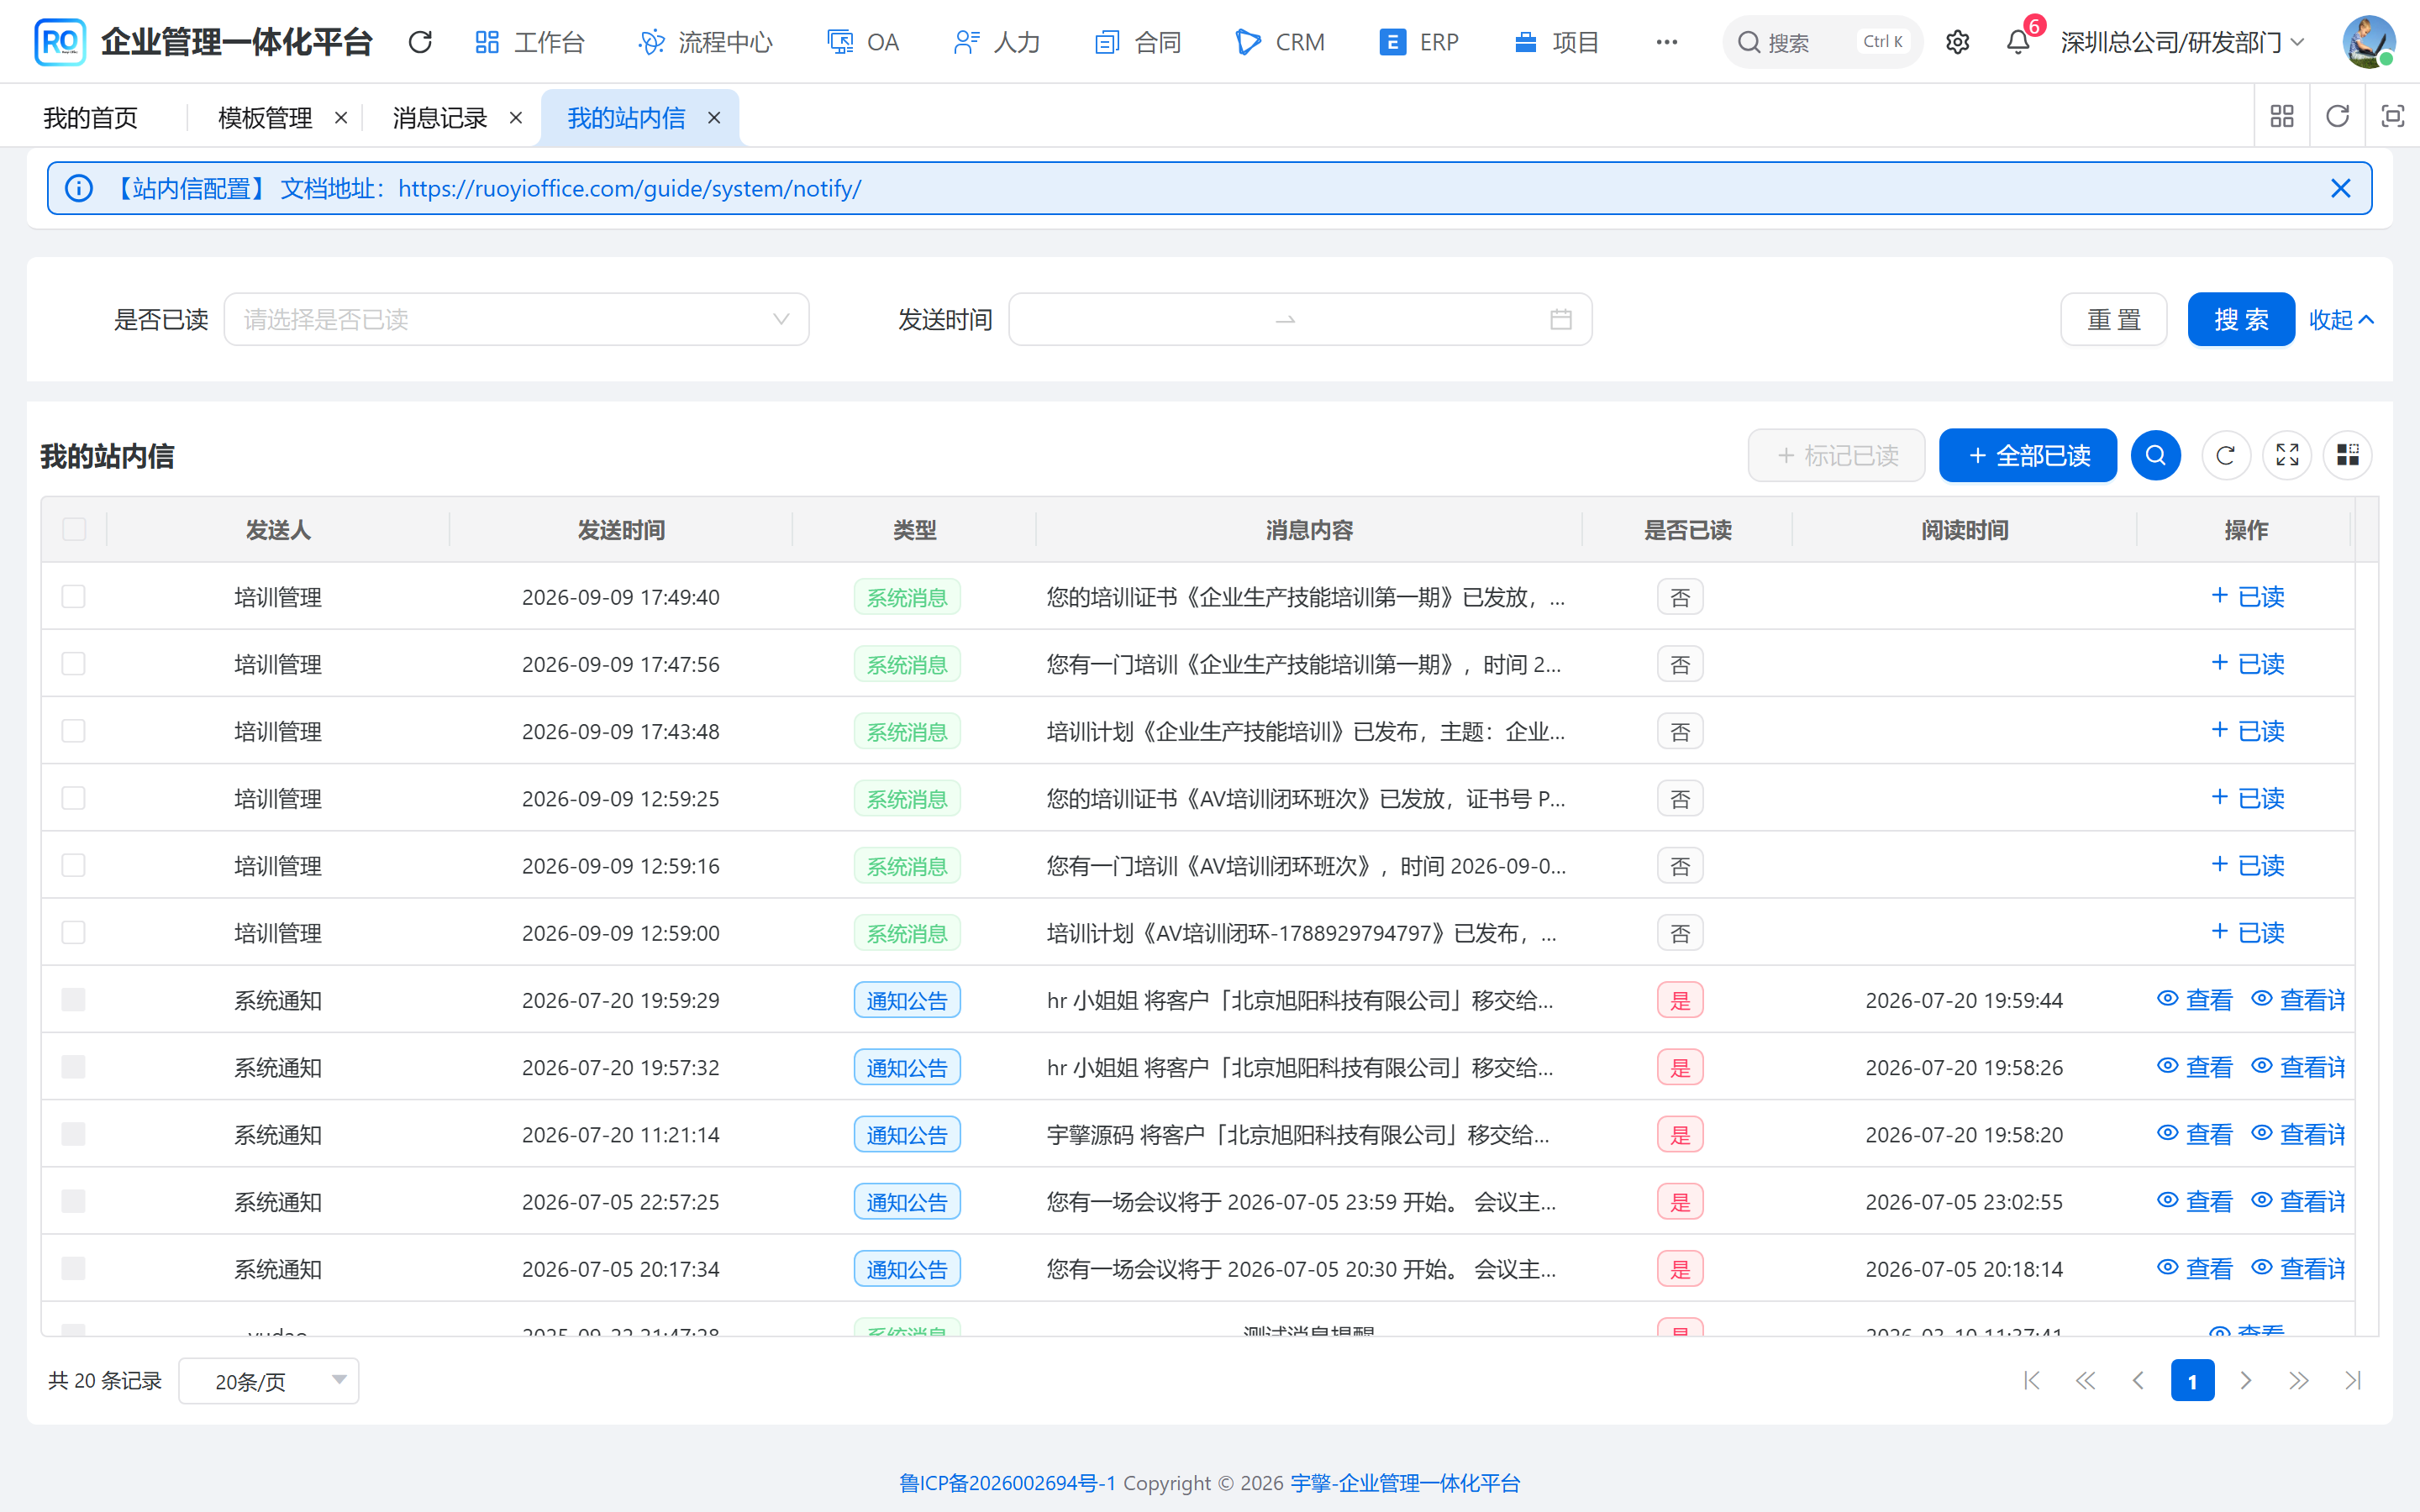Open the ERP menu
Screen dimensions: 2420x1512
coord(1419,42)
